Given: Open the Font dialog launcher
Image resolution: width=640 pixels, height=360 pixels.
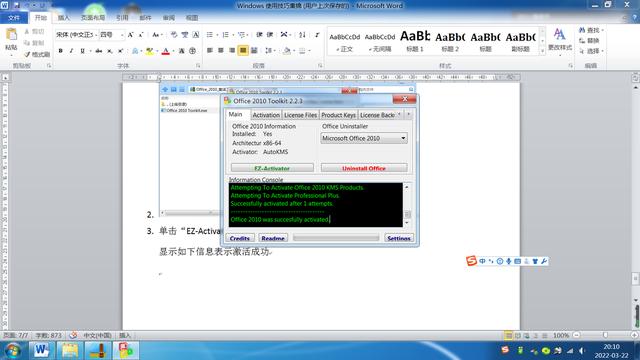Looking at the screenshot, I should pyautogui.click(x=198, y=66).
